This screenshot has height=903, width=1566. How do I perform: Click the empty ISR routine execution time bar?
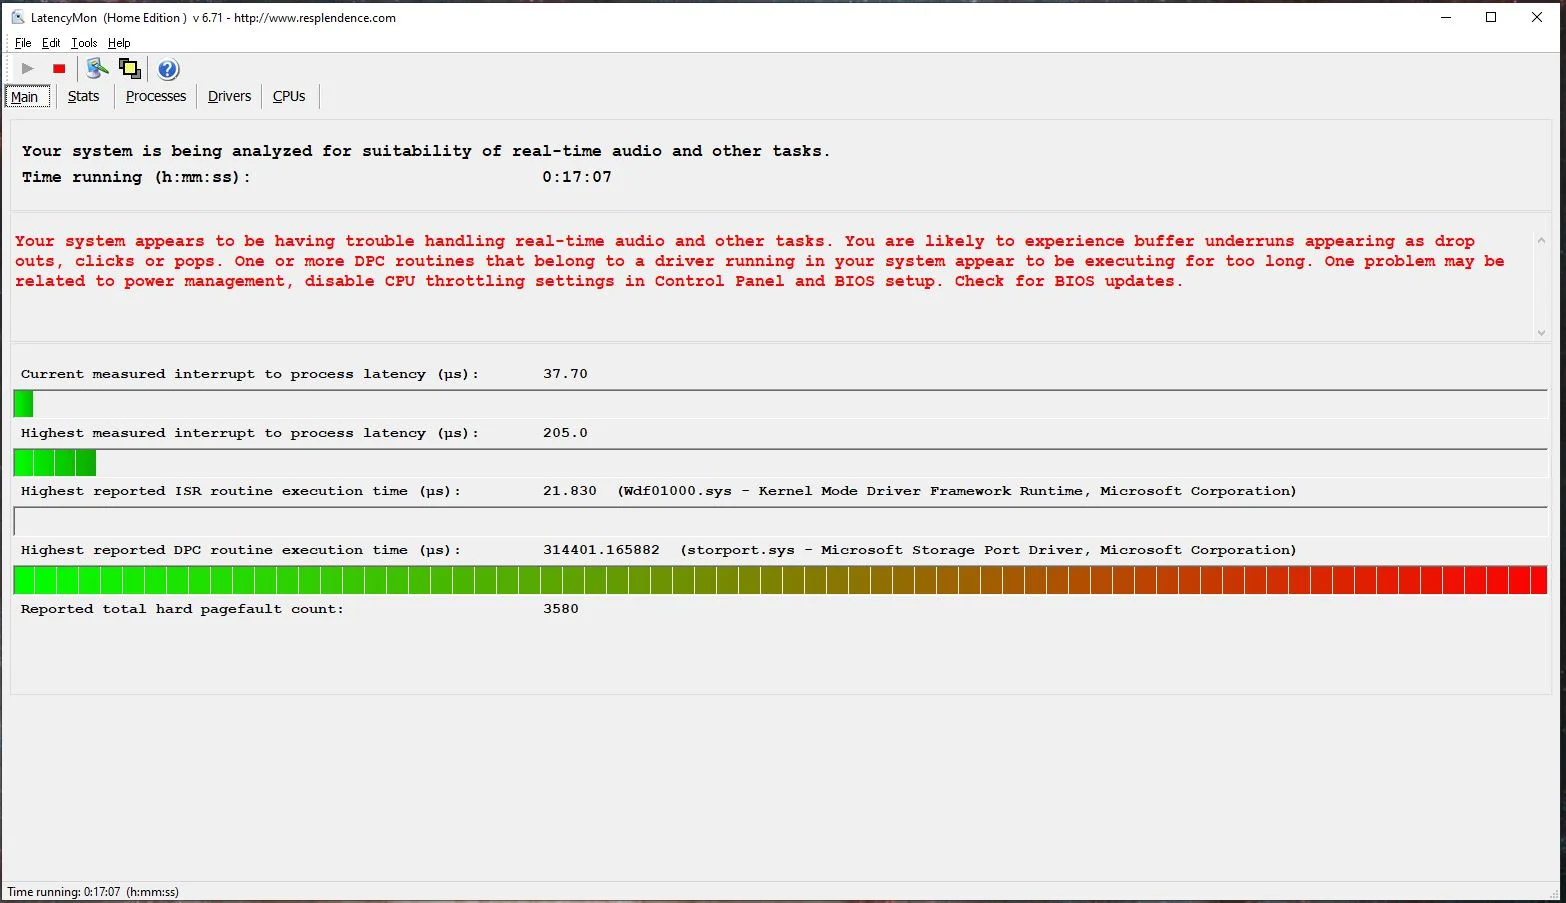[780, 521]
